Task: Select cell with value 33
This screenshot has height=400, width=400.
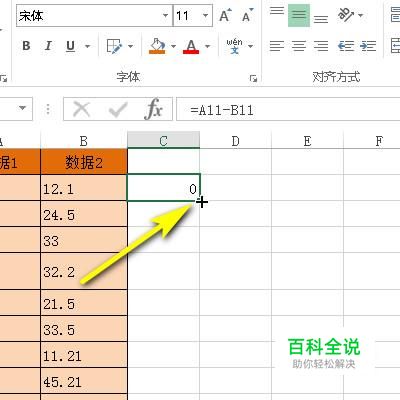Action: (x=84, y=240)
